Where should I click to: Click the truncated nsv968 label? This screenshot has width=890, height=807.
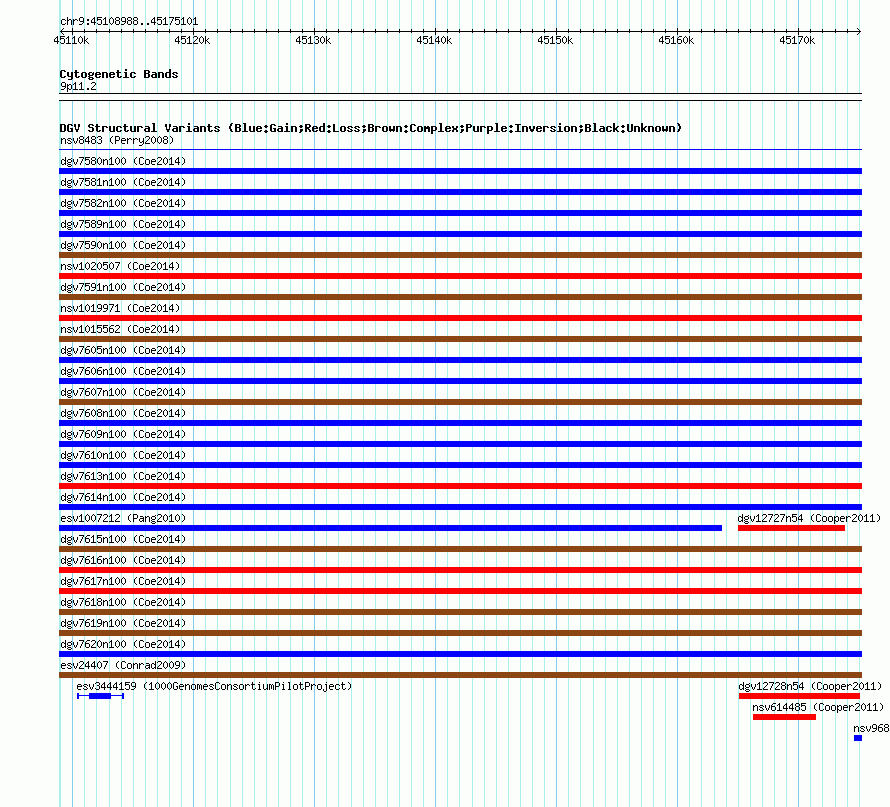click(871, 728)
